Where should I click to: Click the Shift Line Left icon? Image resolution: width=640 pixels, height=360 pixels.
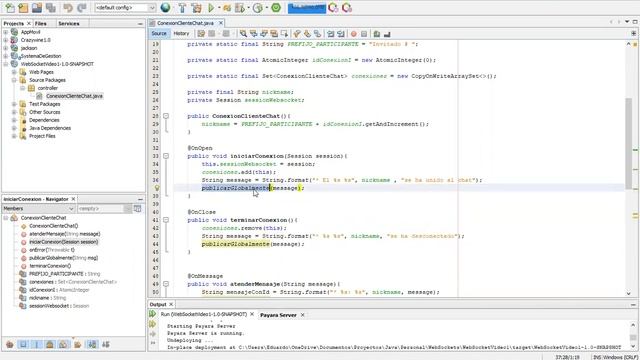pos(331,34)
